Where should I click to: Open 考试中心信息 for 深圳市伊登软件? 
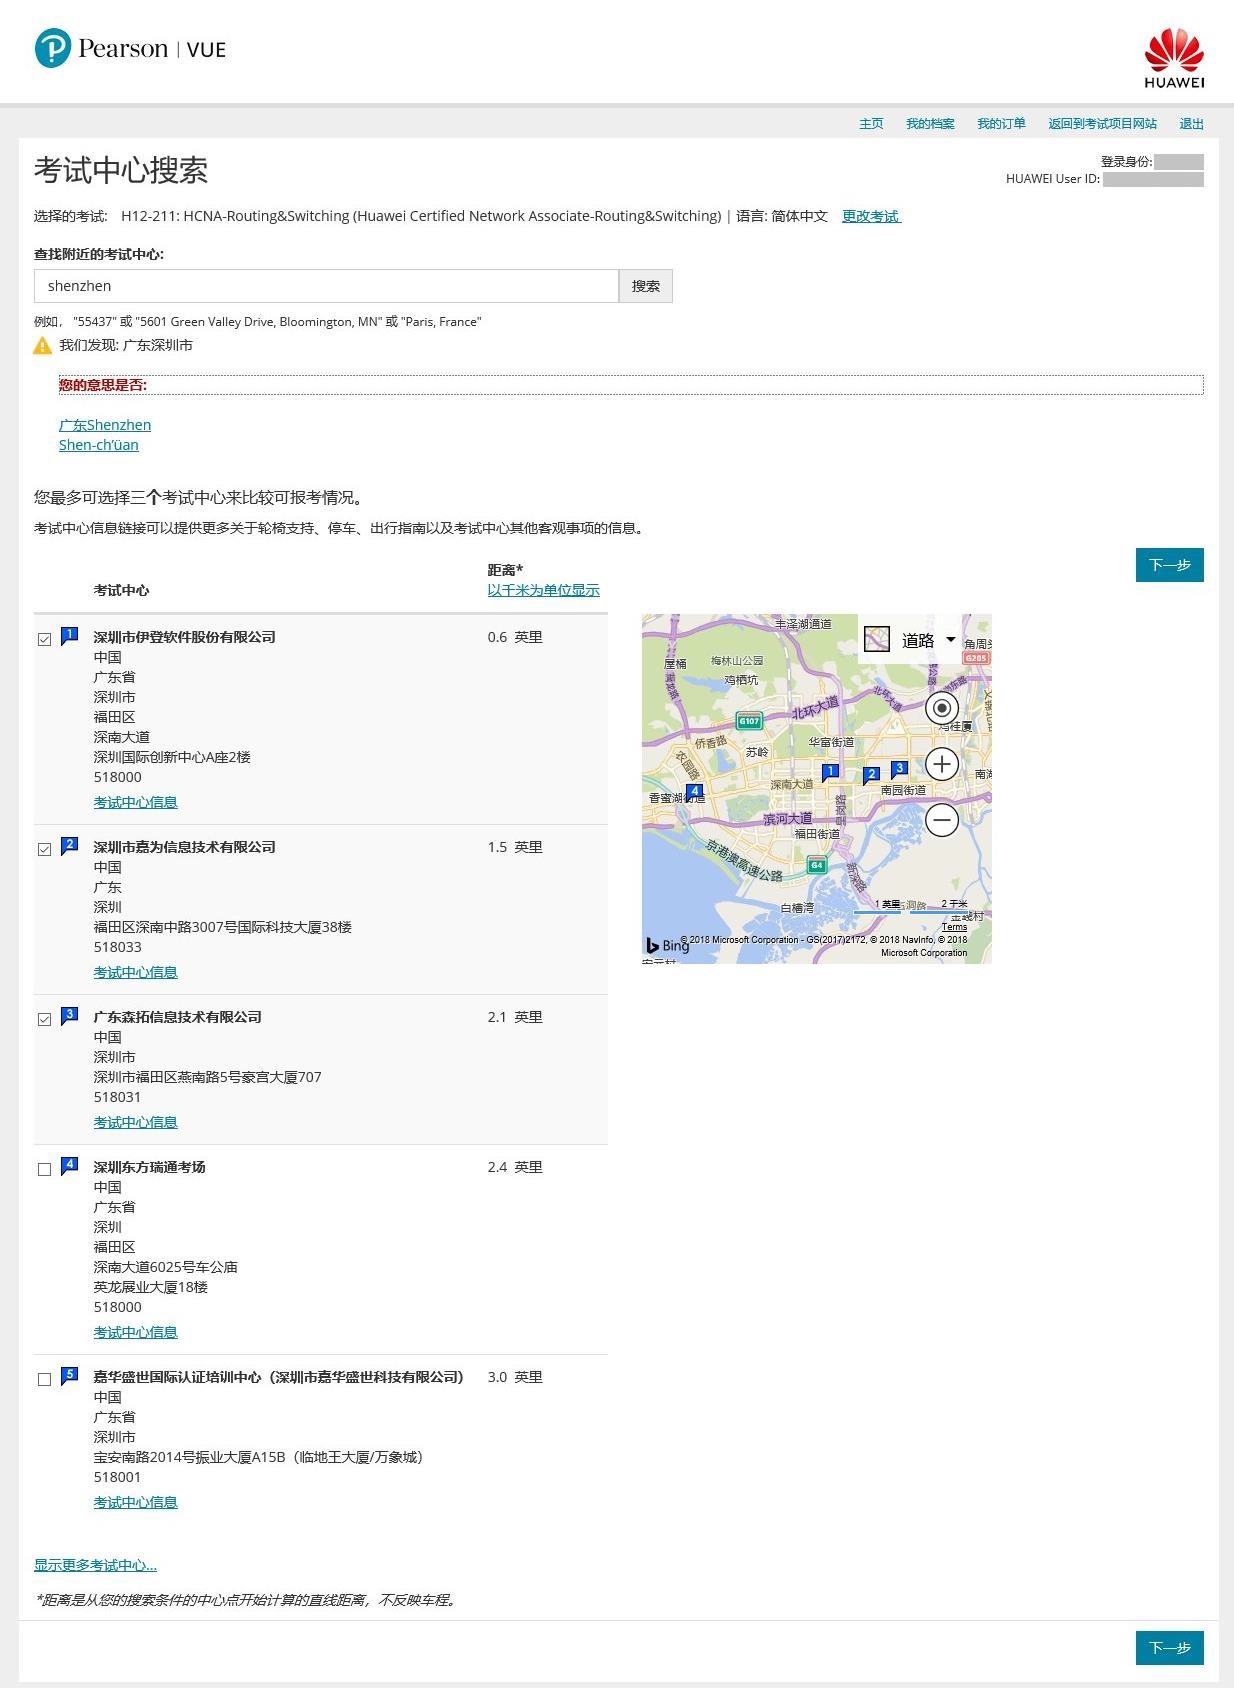pyautogui.click(x=136, y=802)
